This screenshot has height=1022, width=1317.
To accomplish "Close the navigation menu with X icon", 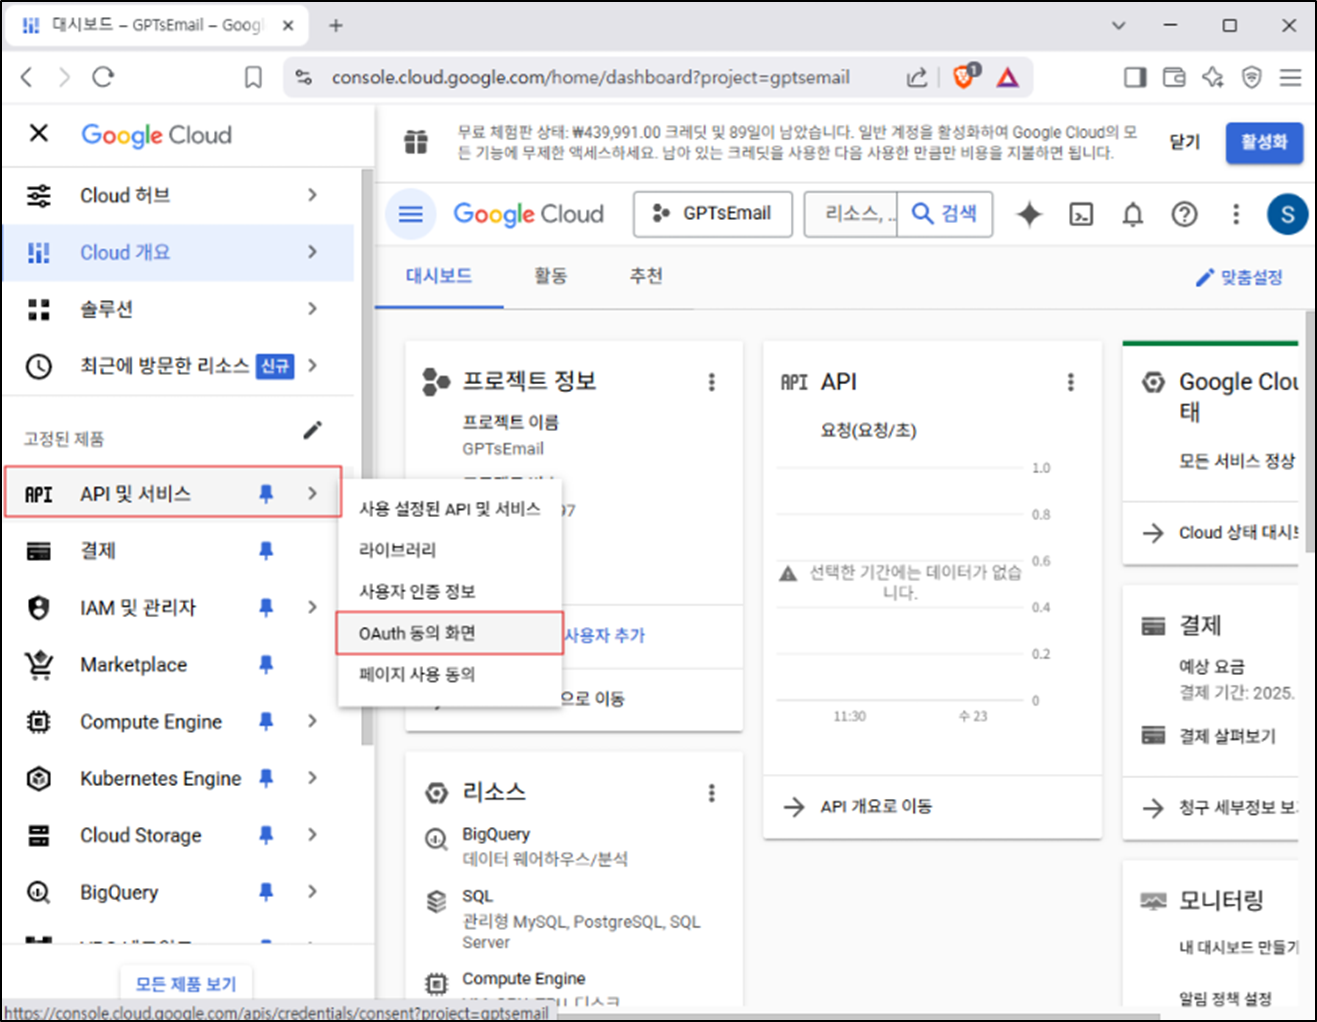I will point(39,133).
